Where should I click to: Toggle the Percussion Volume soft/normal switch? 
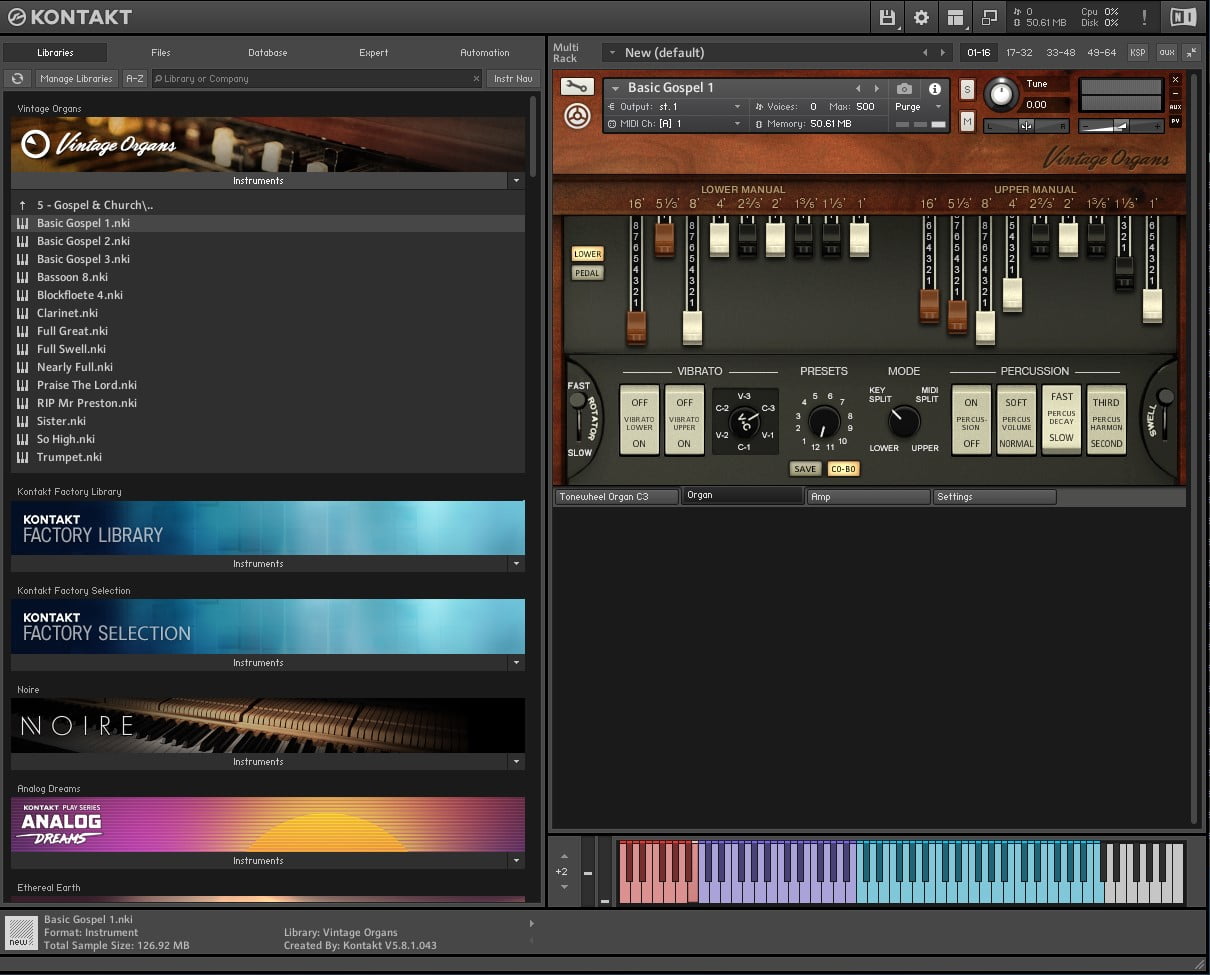tap(1016, 420)
